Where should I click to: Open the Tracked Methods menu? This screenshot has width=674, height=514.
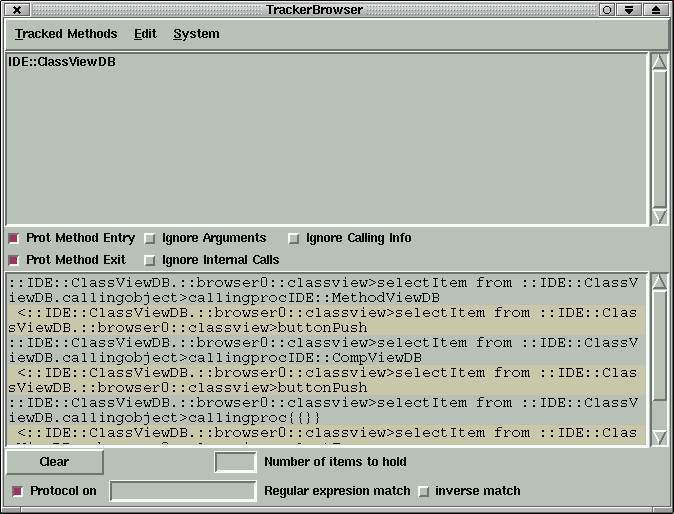tap(66, 34)
